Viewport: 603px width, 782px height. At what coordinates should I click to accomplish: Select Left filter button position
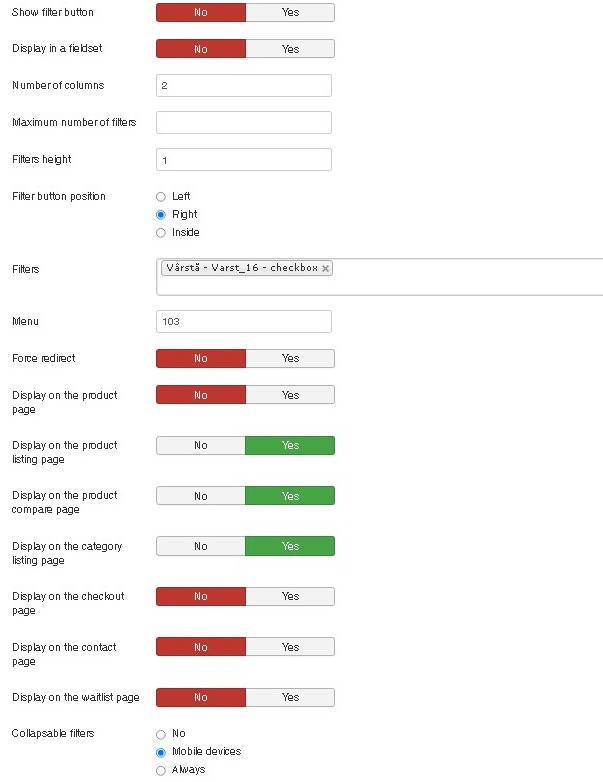click(x=161, y=197)
